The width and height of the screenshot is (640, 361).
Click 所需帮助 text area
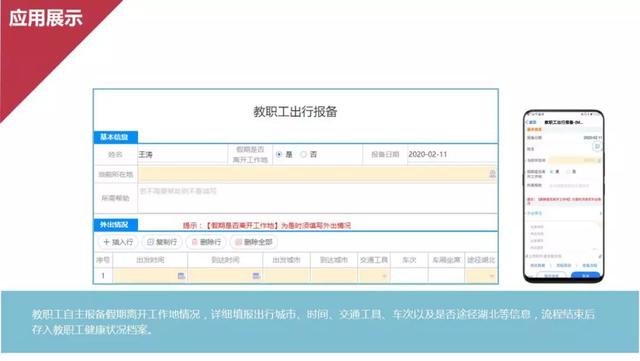[x=318, y=198]
